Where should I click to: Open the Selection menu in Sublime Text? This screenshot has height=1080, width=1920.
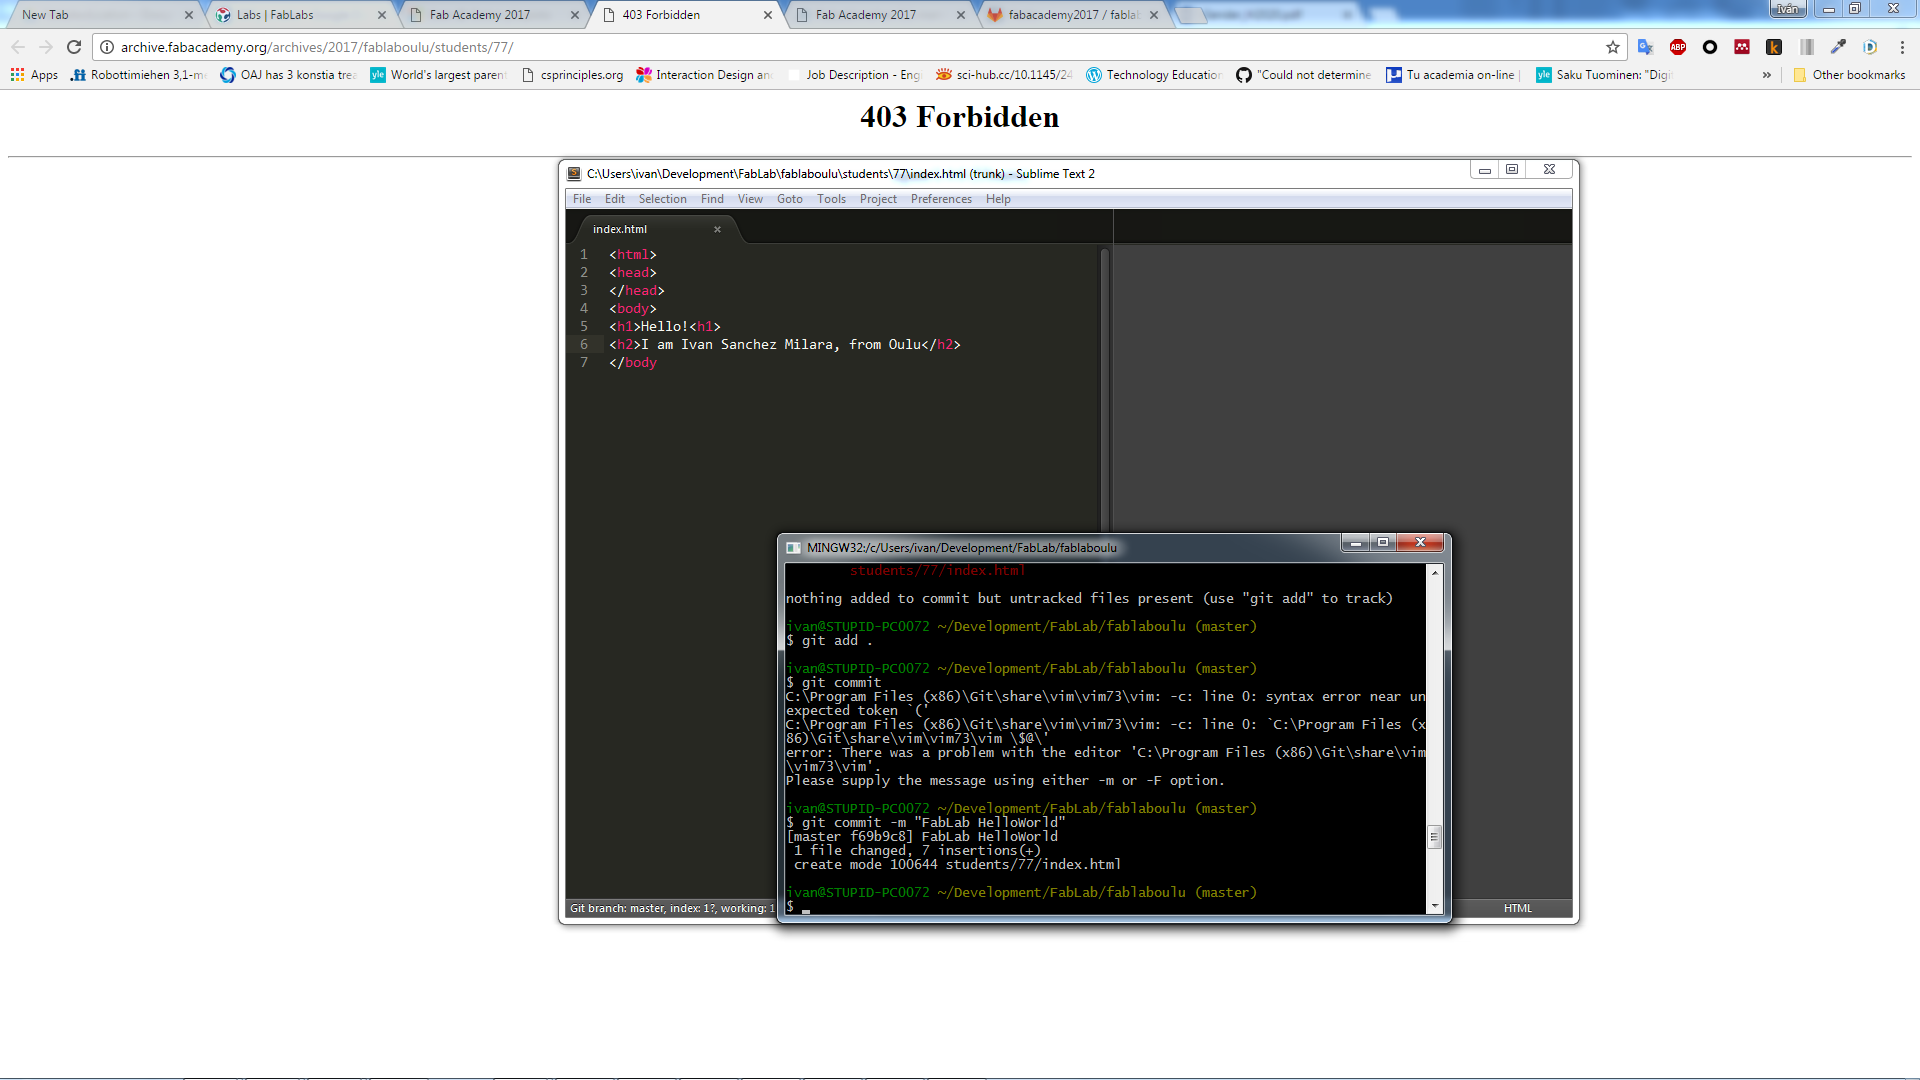[663, 199]
